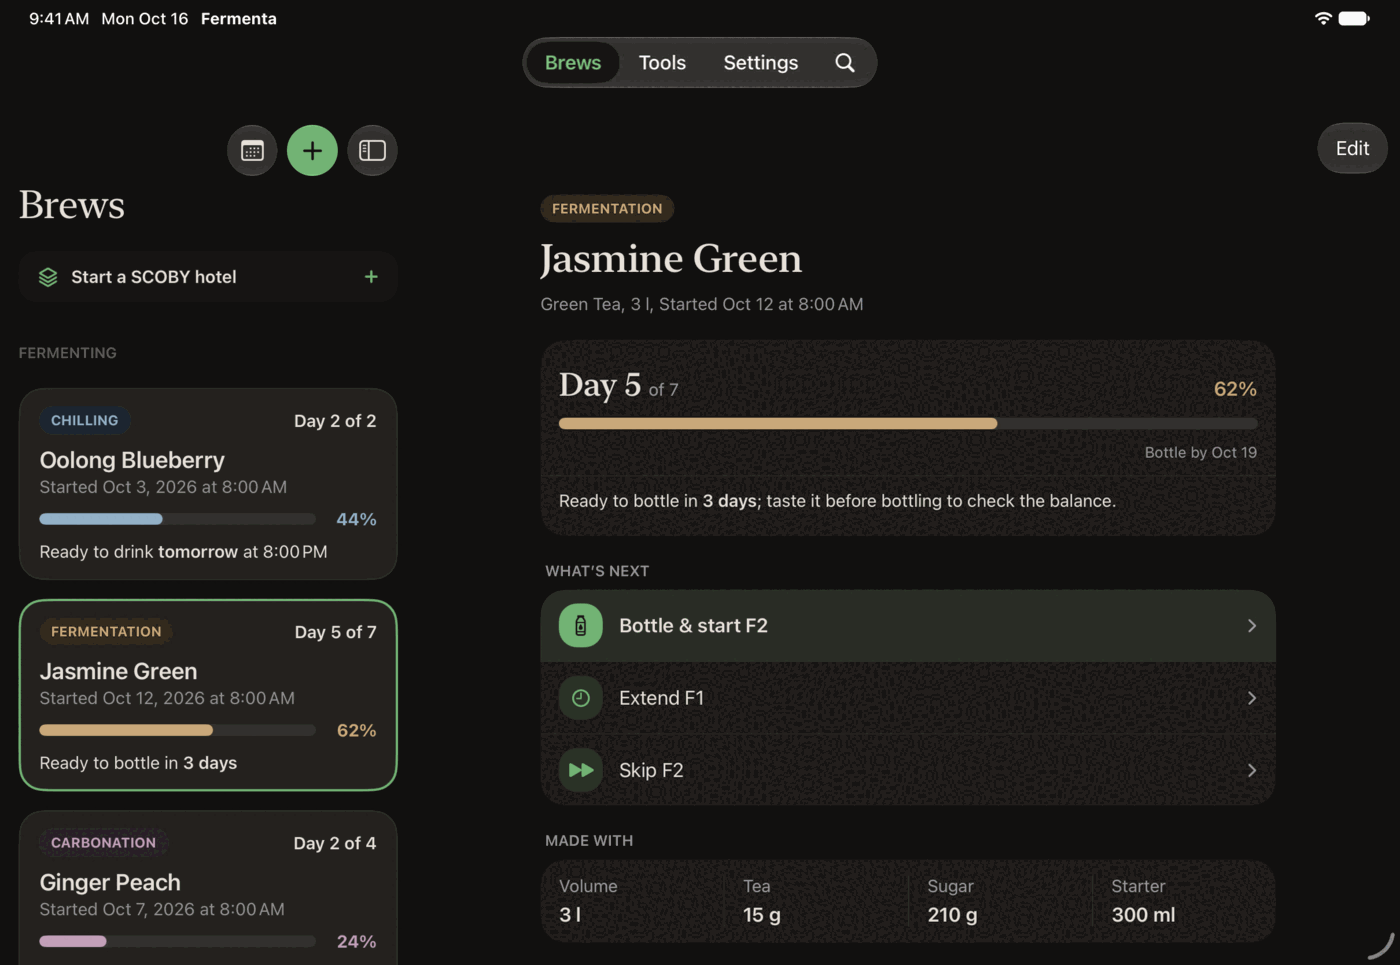Click the SCOBY hotel layers icon
Screen dimensions: 1400x965
pyautogui.click(x=48, y=277)
